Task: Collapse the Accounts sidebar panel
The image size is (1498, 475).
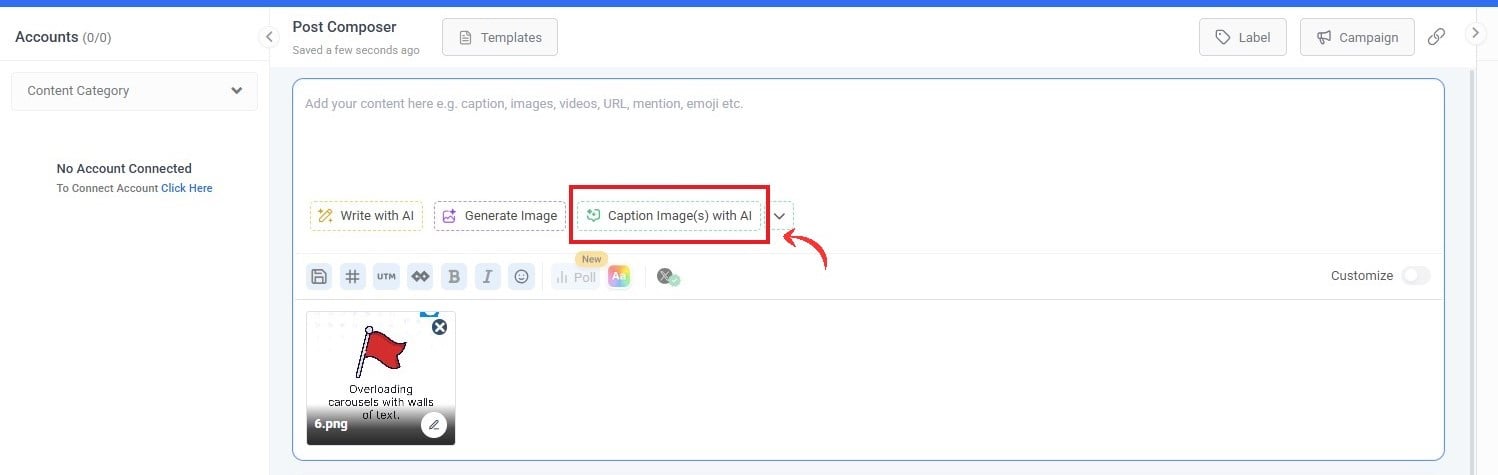Action: pyautogui.click(x=268, y=37)
